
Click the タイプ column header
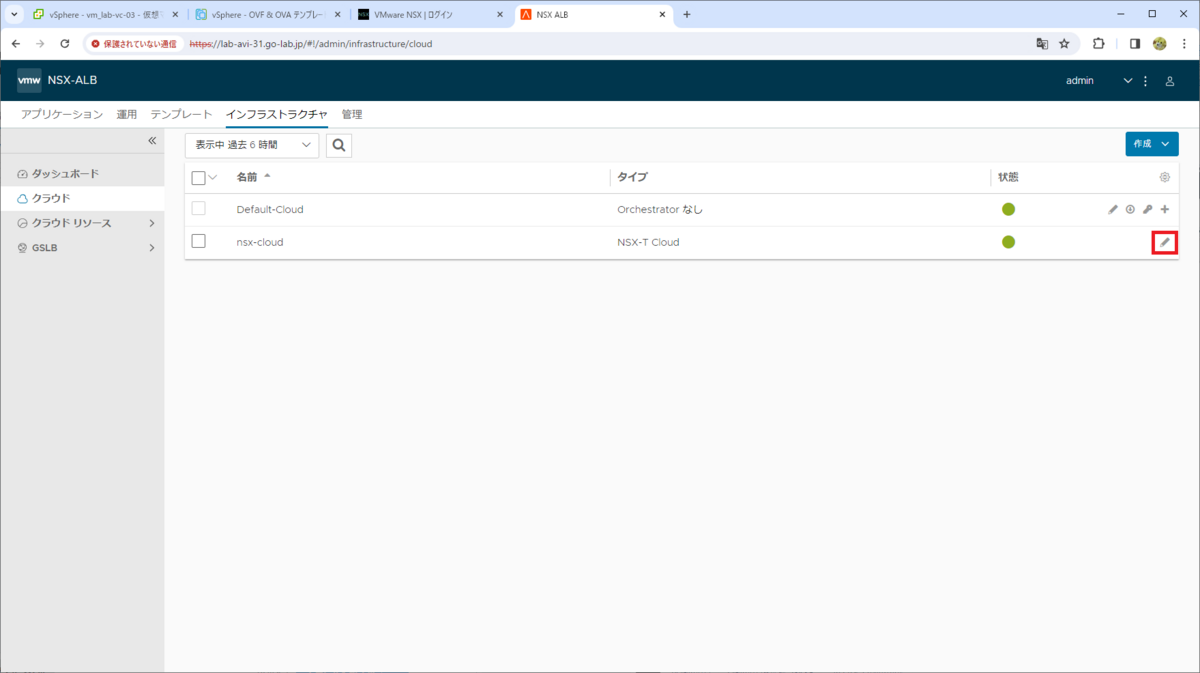tap(632, 177)
